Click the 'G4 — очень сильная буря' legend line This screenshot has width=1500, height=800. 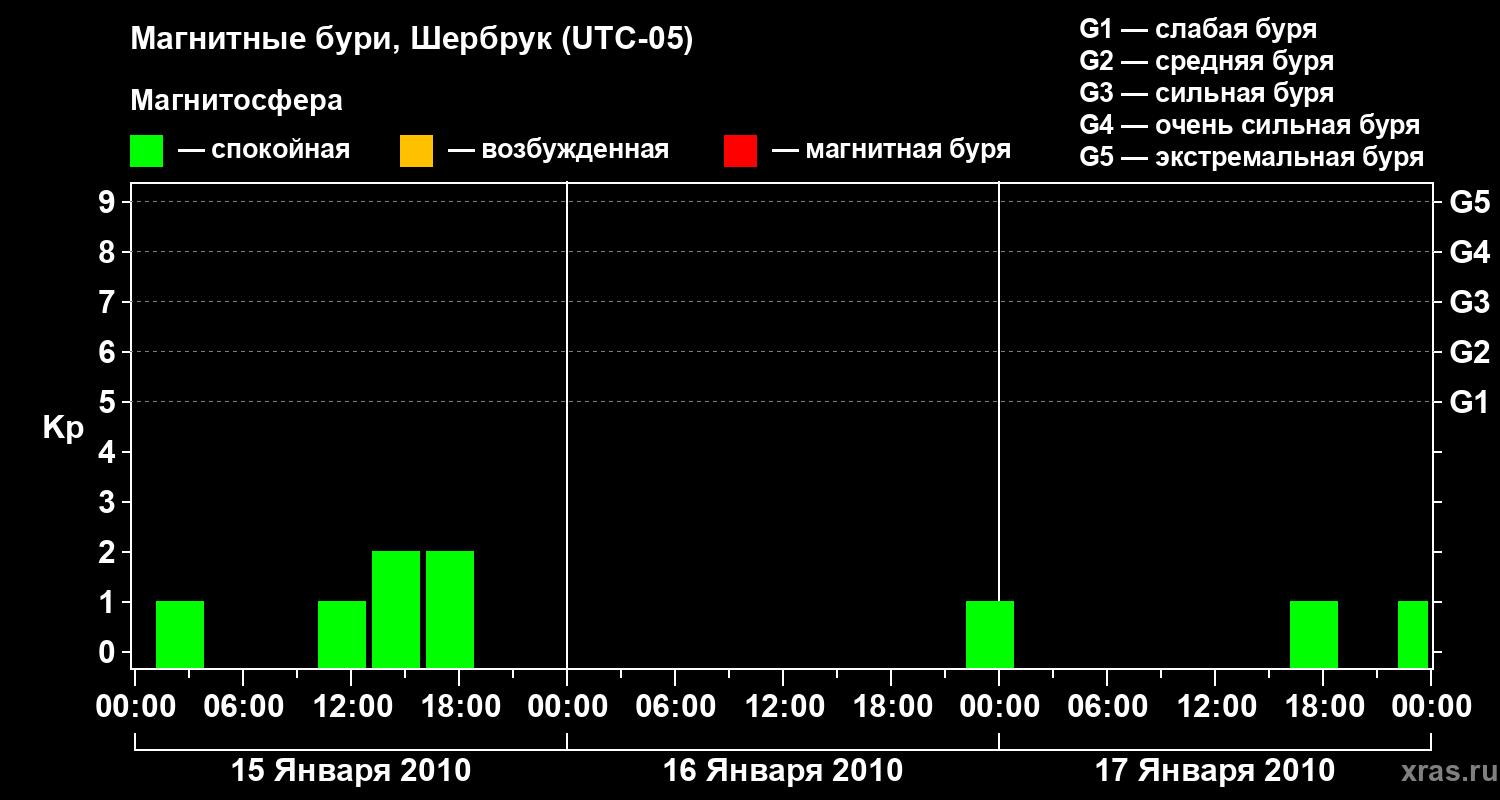tap(1250, 125)
